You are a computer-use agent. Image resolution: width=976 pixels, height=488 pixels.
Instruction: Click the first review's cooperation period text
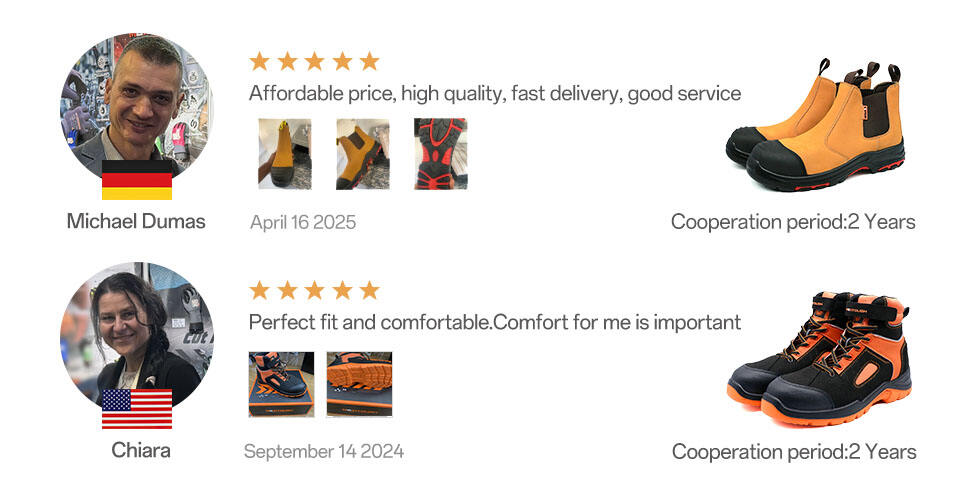[793, 222]
